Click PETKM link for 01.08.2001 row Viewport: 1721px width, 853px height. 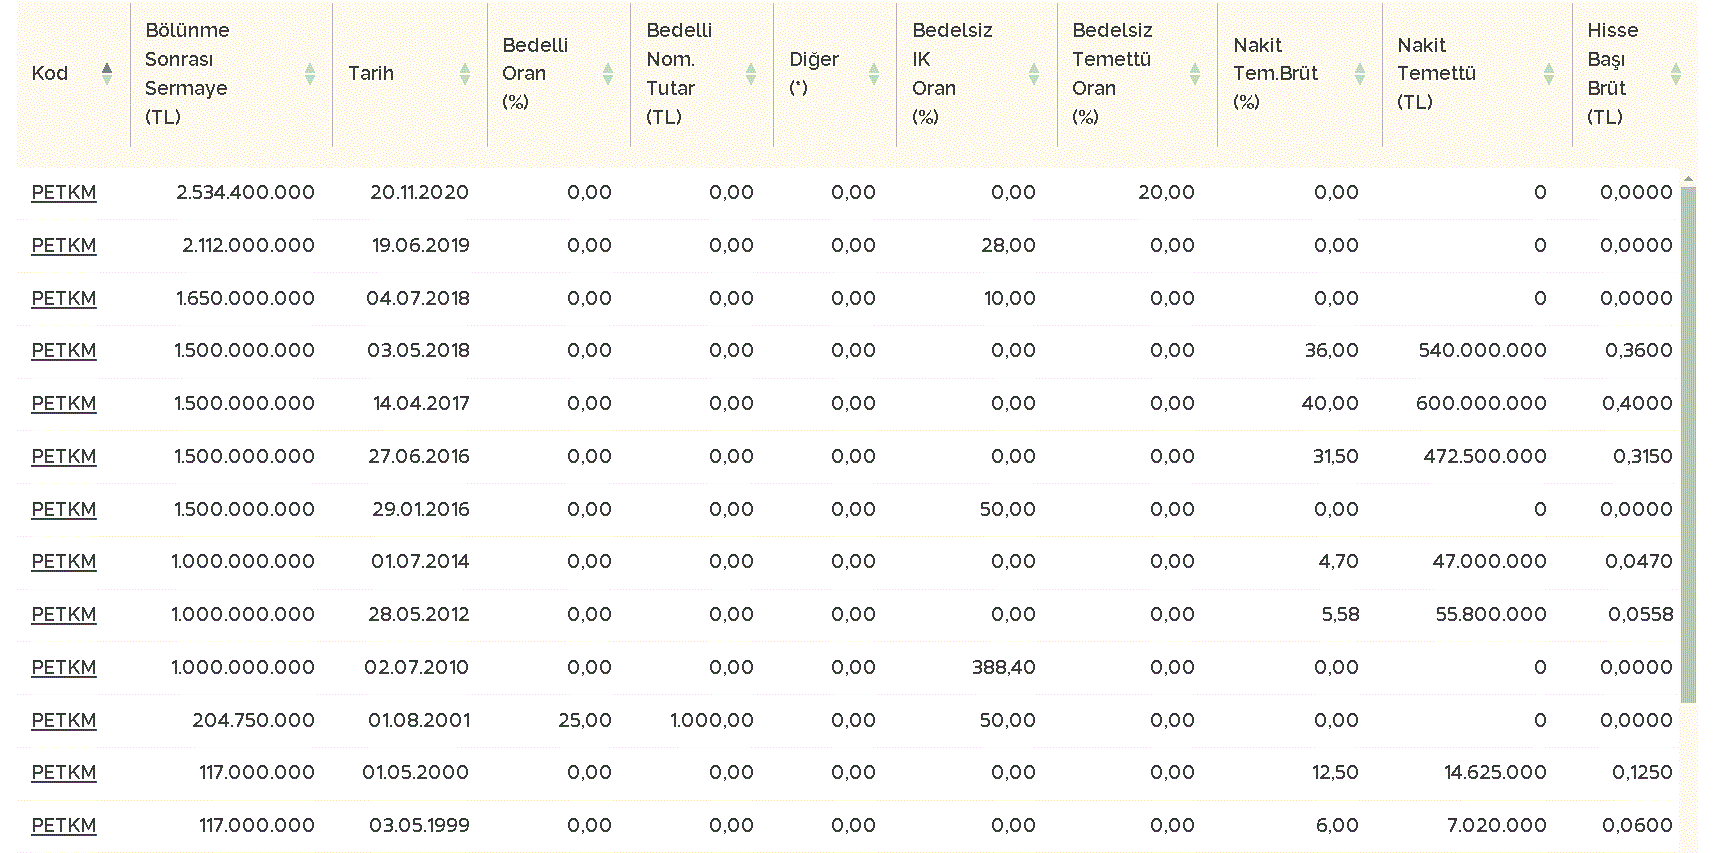(64, 720)
